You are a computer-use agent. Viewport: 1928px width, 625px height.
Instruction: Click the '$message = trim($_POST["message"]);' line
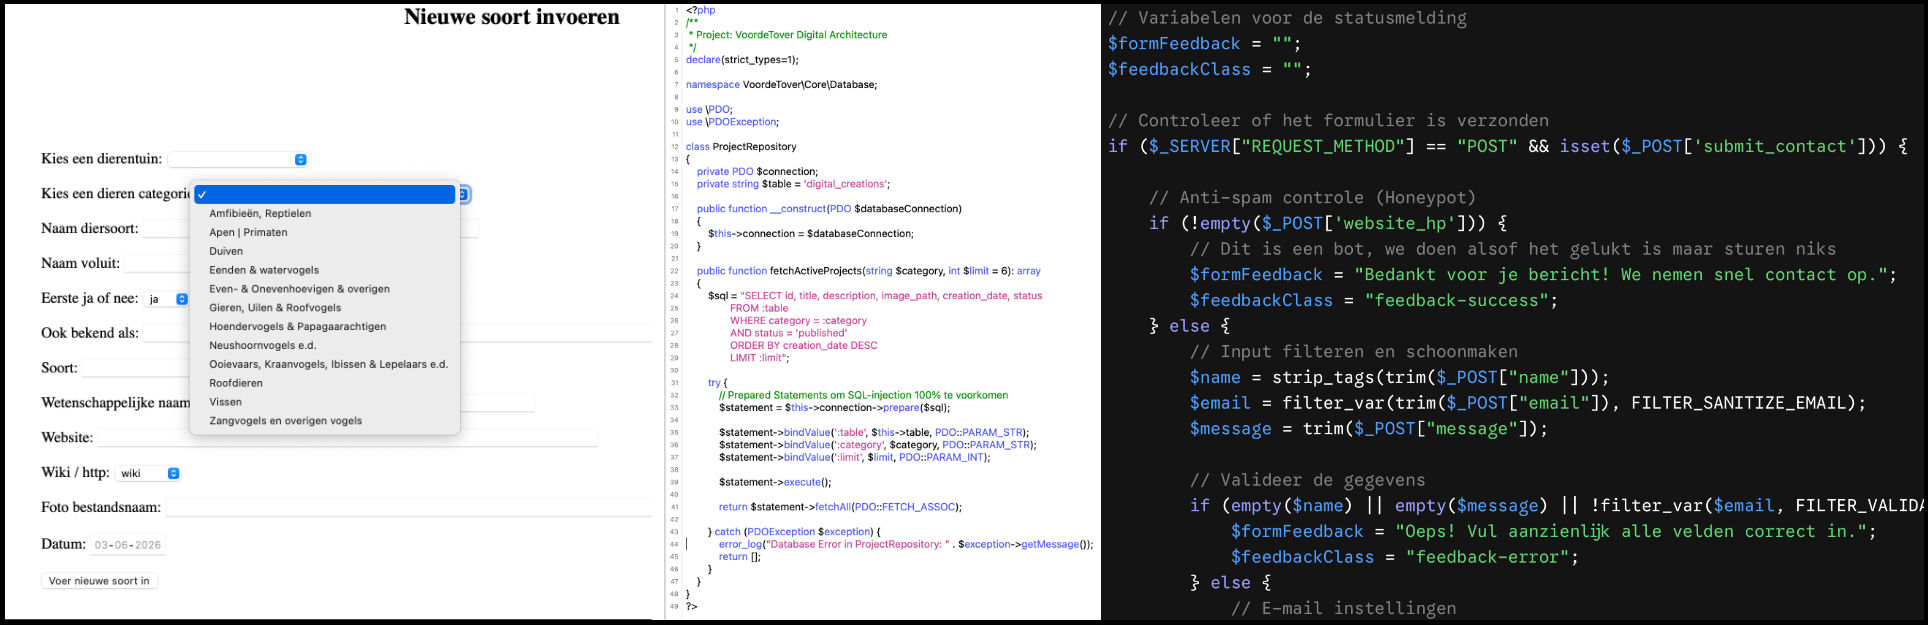pos(1369,428)
